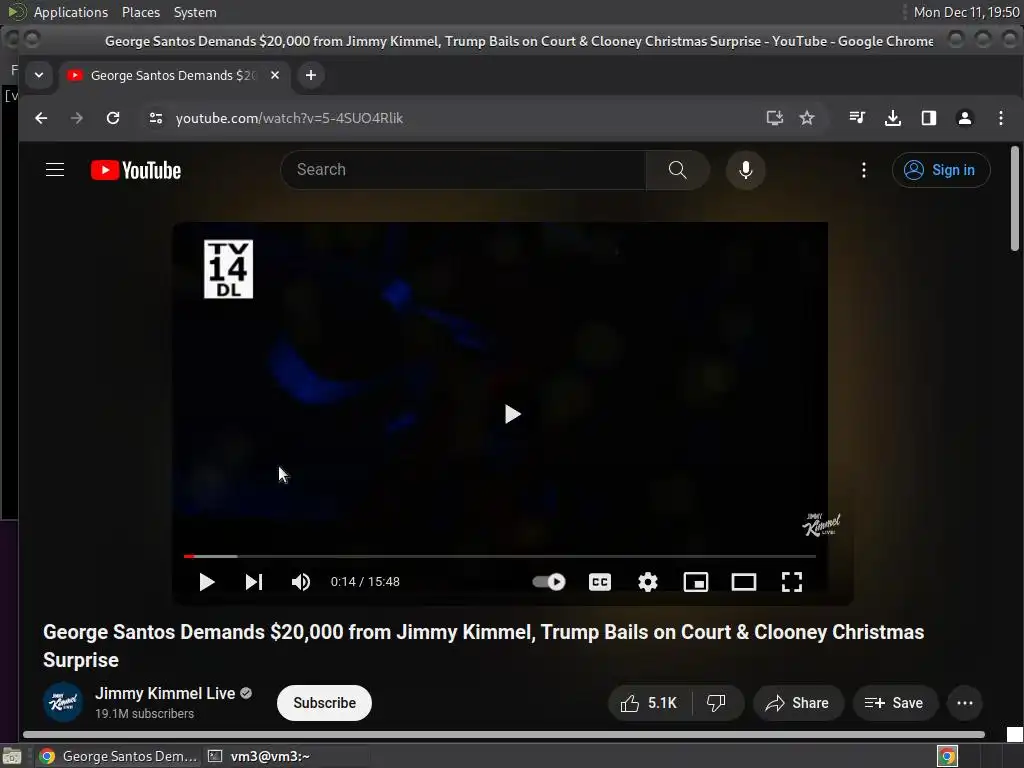Open the System menu
Viewport: 1024px width, 768px height.
pyautogui.click(x=195, y=12)
